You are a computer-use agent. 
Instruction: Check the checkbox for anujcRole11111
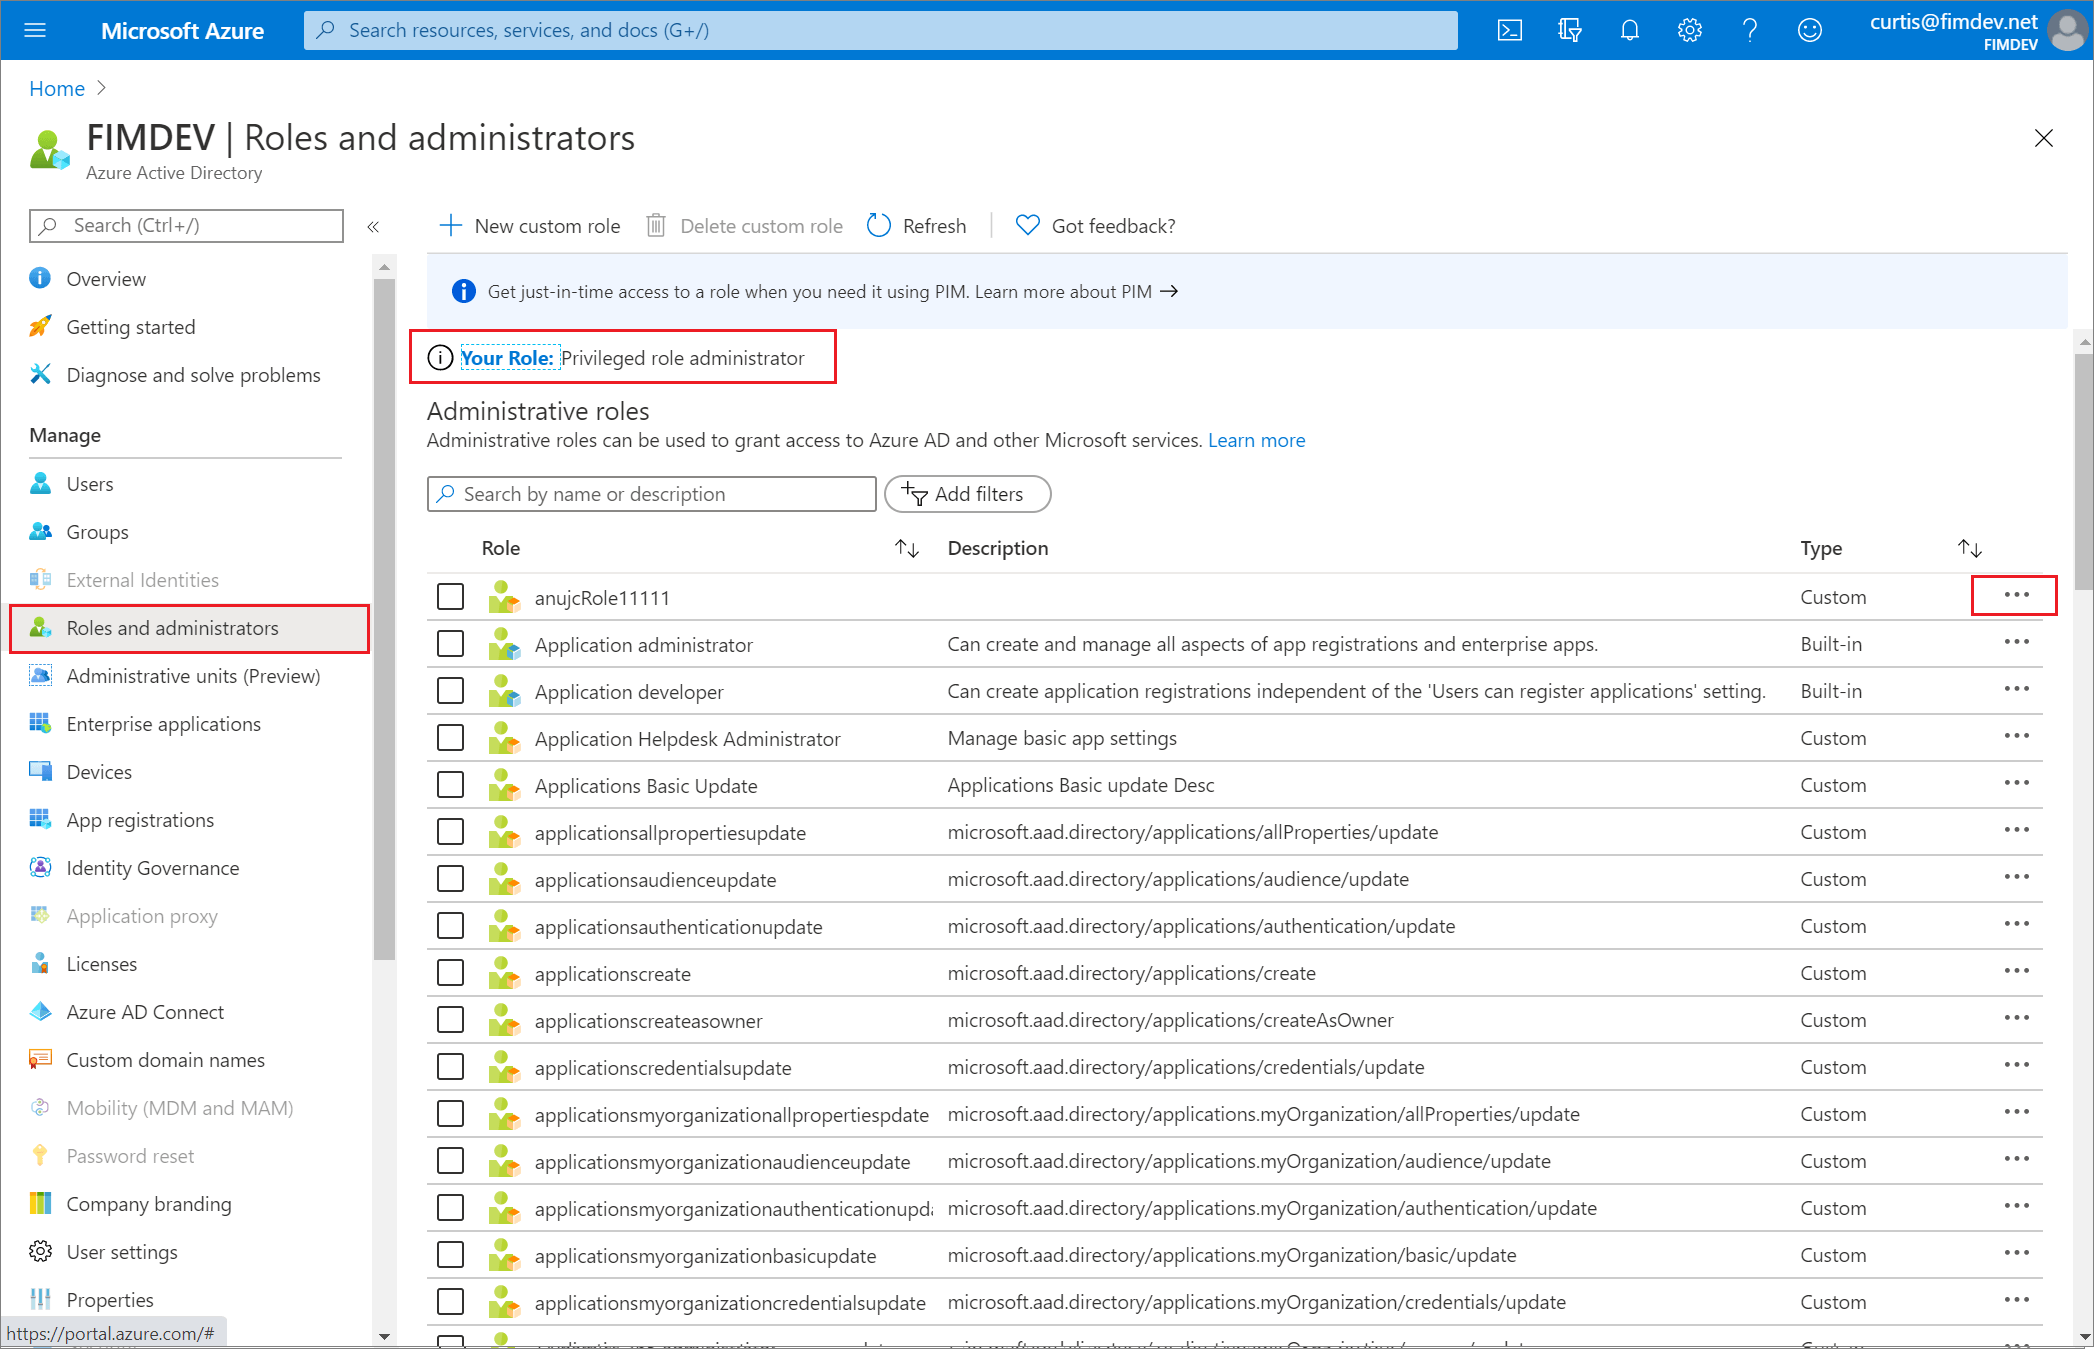tap(450, 596)
